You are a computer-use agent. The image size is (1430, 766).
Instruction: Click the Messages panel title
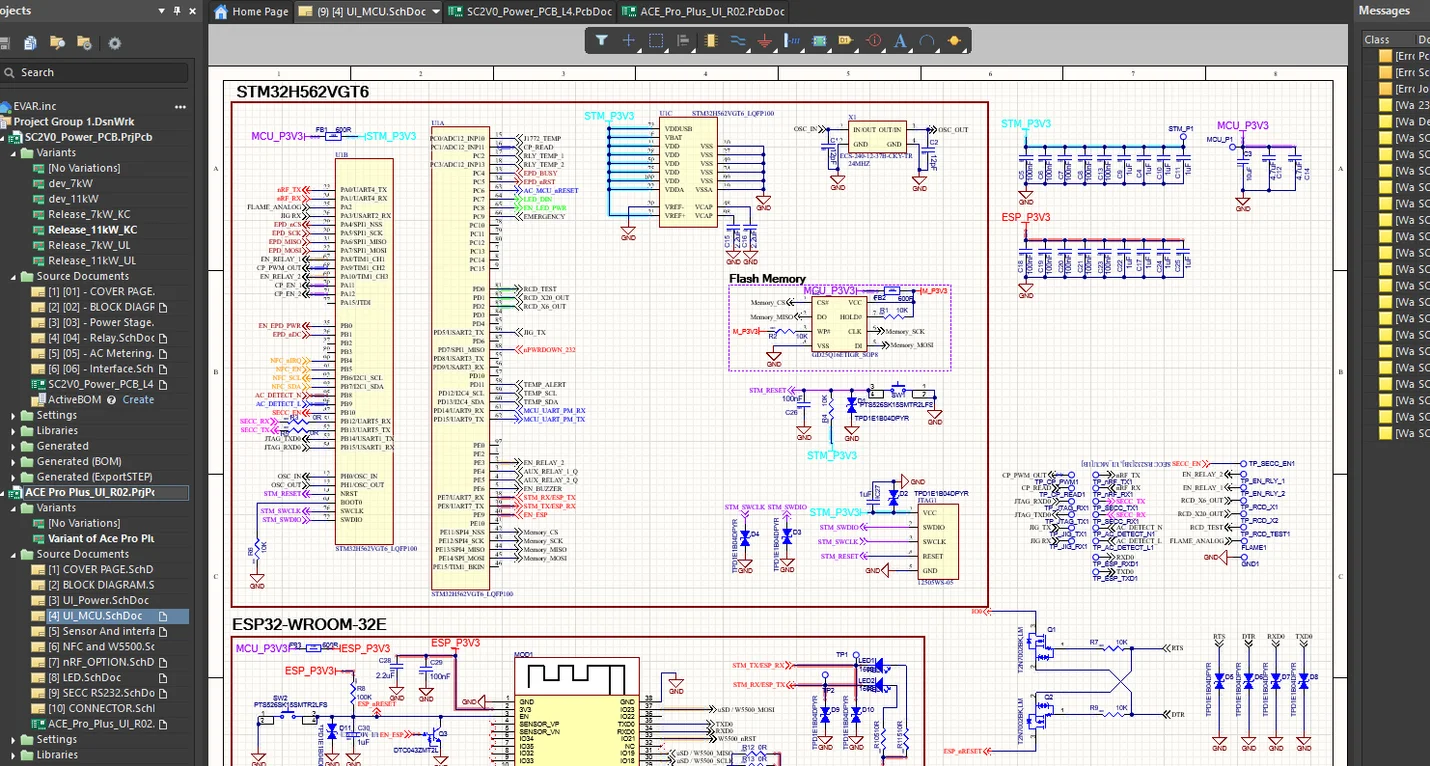point(1383,11)
